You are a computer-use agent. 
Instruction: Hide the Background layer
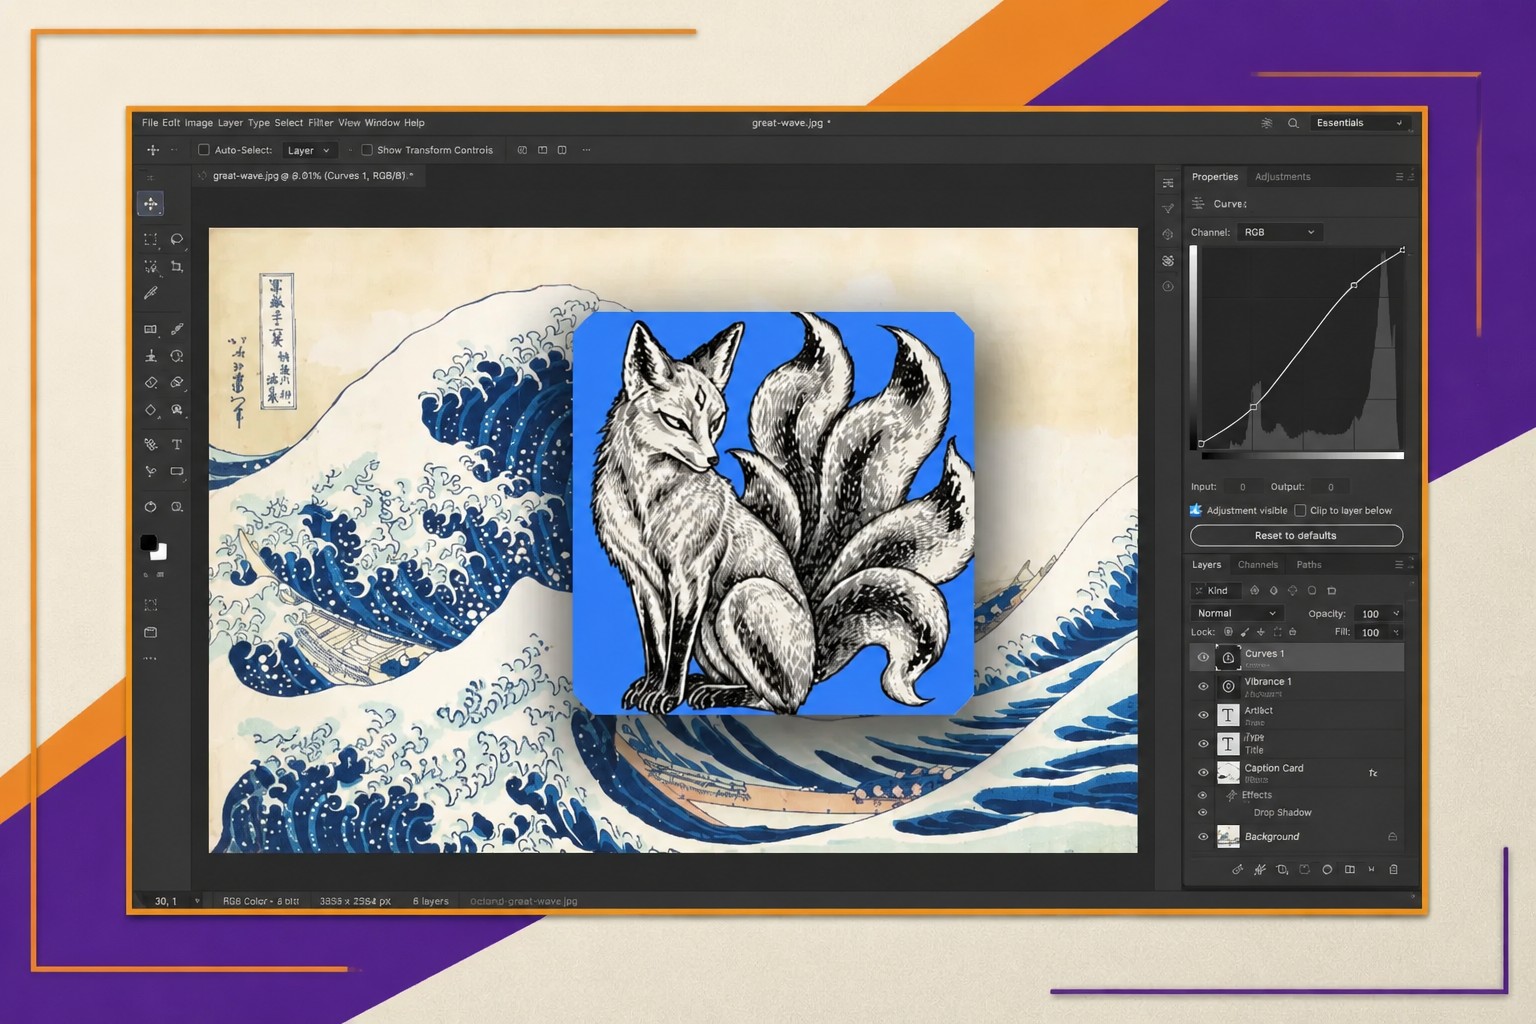tap(1203, 837)
